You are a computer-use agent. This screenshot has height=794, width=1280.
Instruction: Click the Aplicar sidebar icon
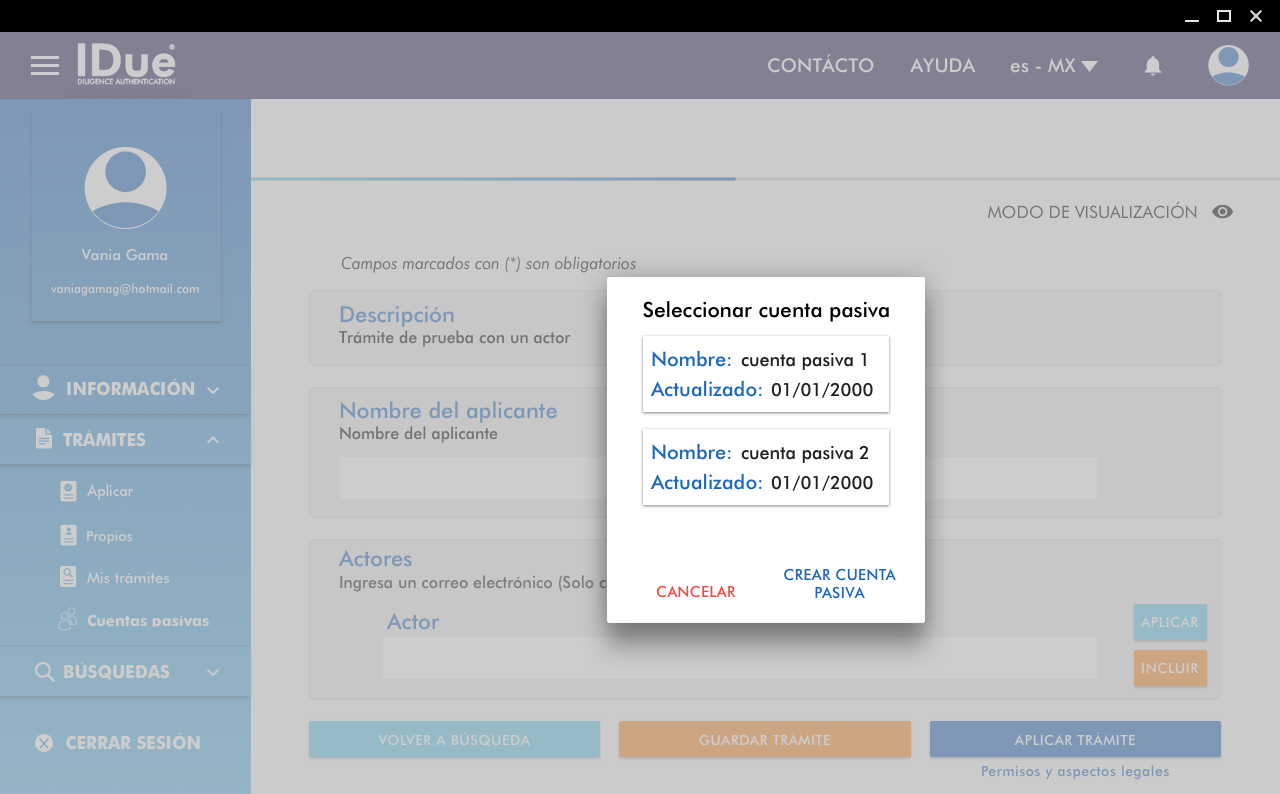click(68, 491)
